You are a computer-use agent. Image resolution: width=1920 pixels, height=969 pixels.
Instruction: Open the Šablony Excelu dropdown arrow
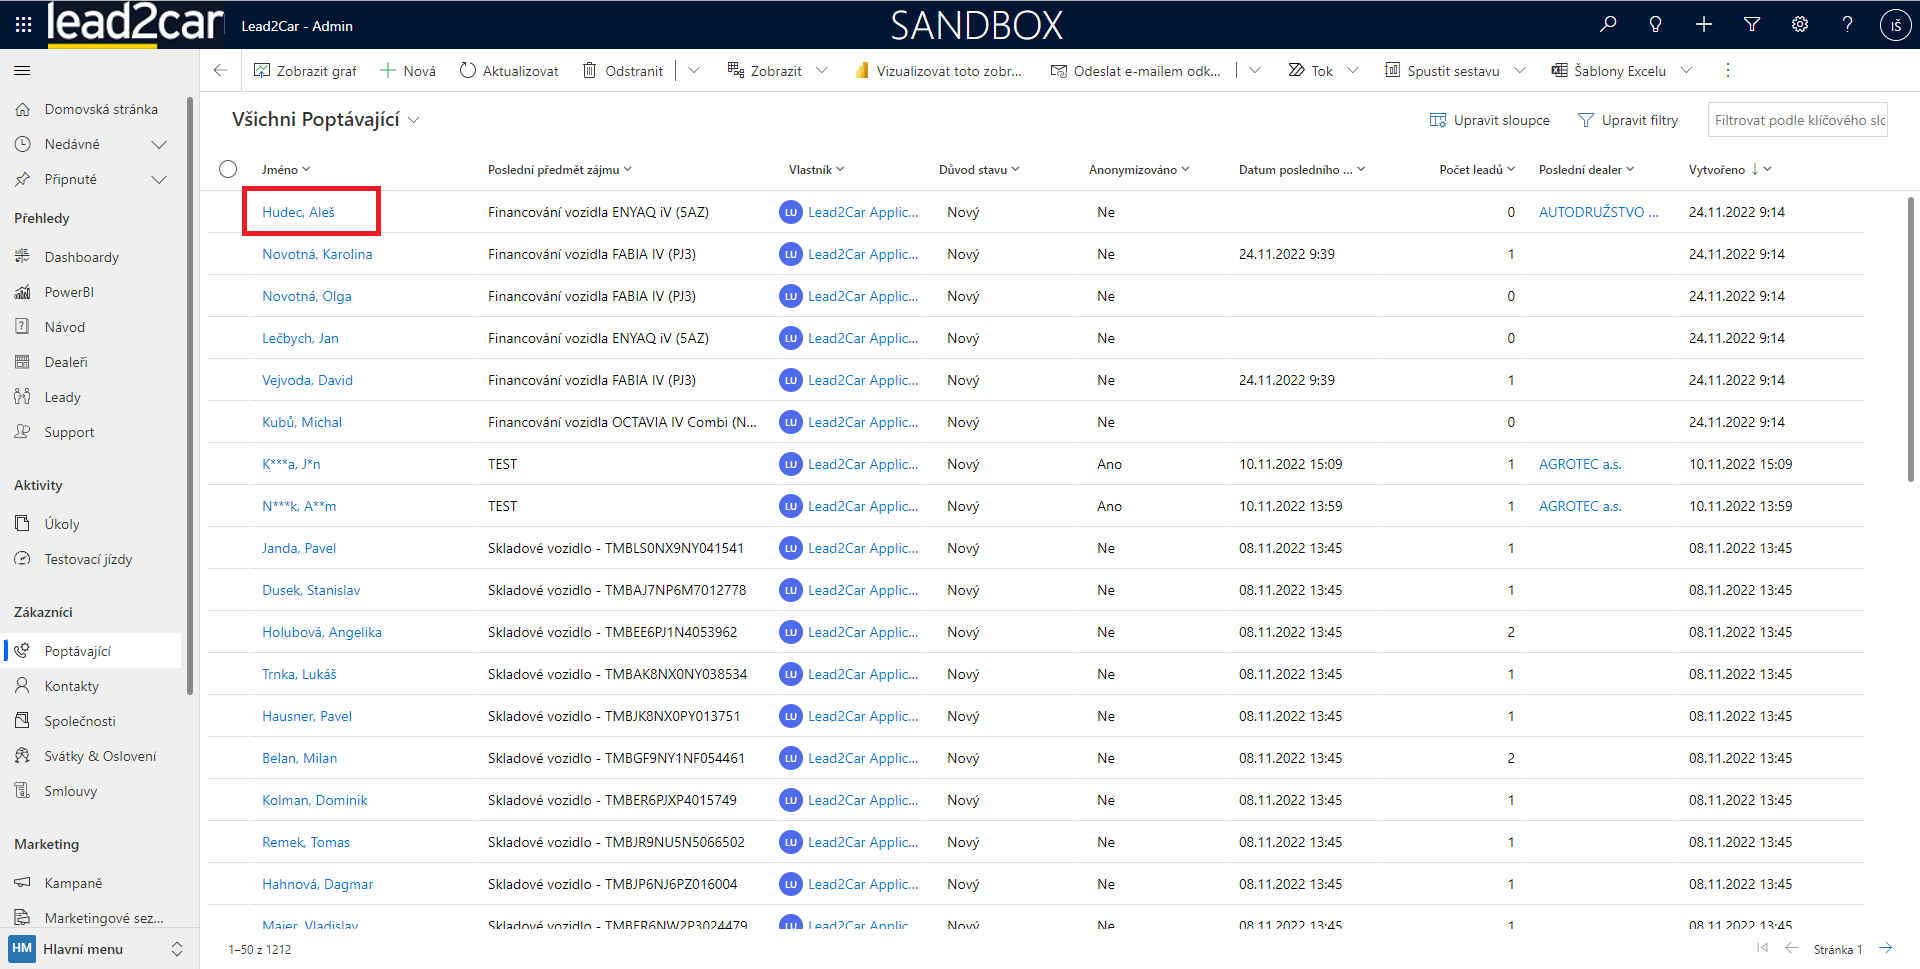point(1687,71)
